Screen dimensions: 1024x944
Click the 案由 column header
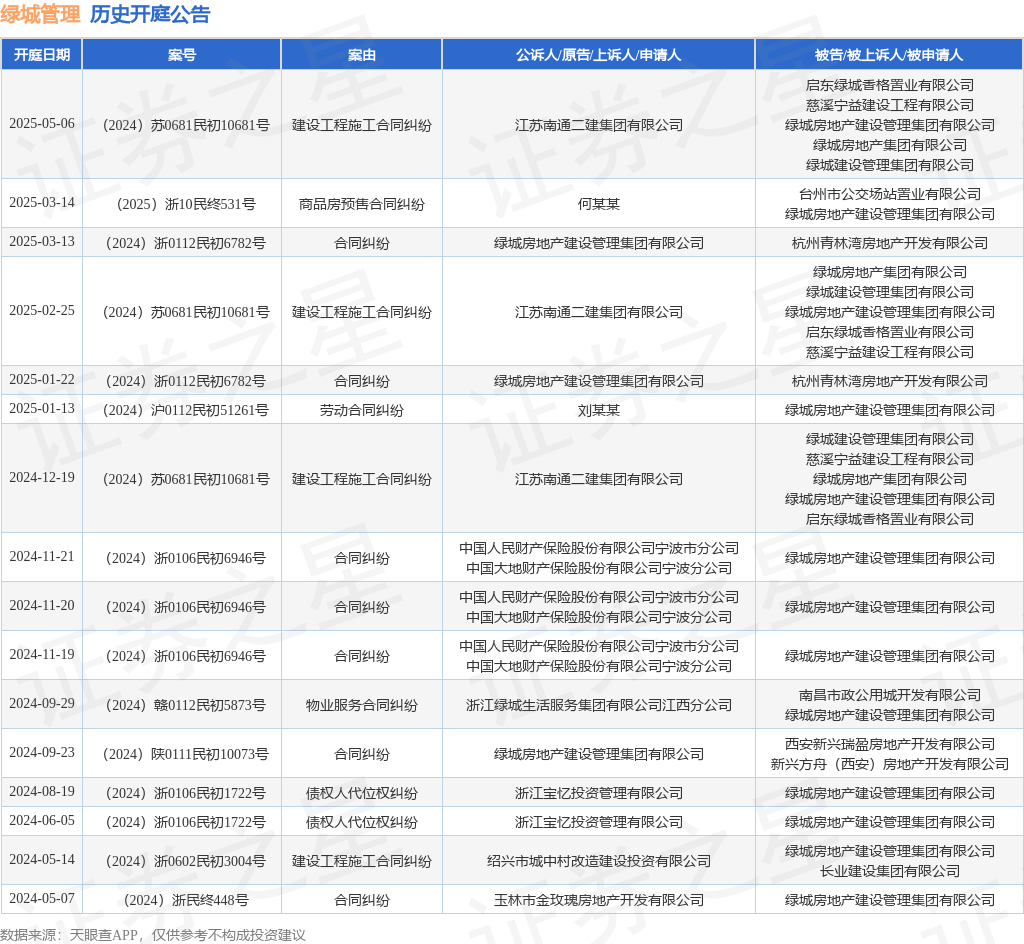coord(362,55)
